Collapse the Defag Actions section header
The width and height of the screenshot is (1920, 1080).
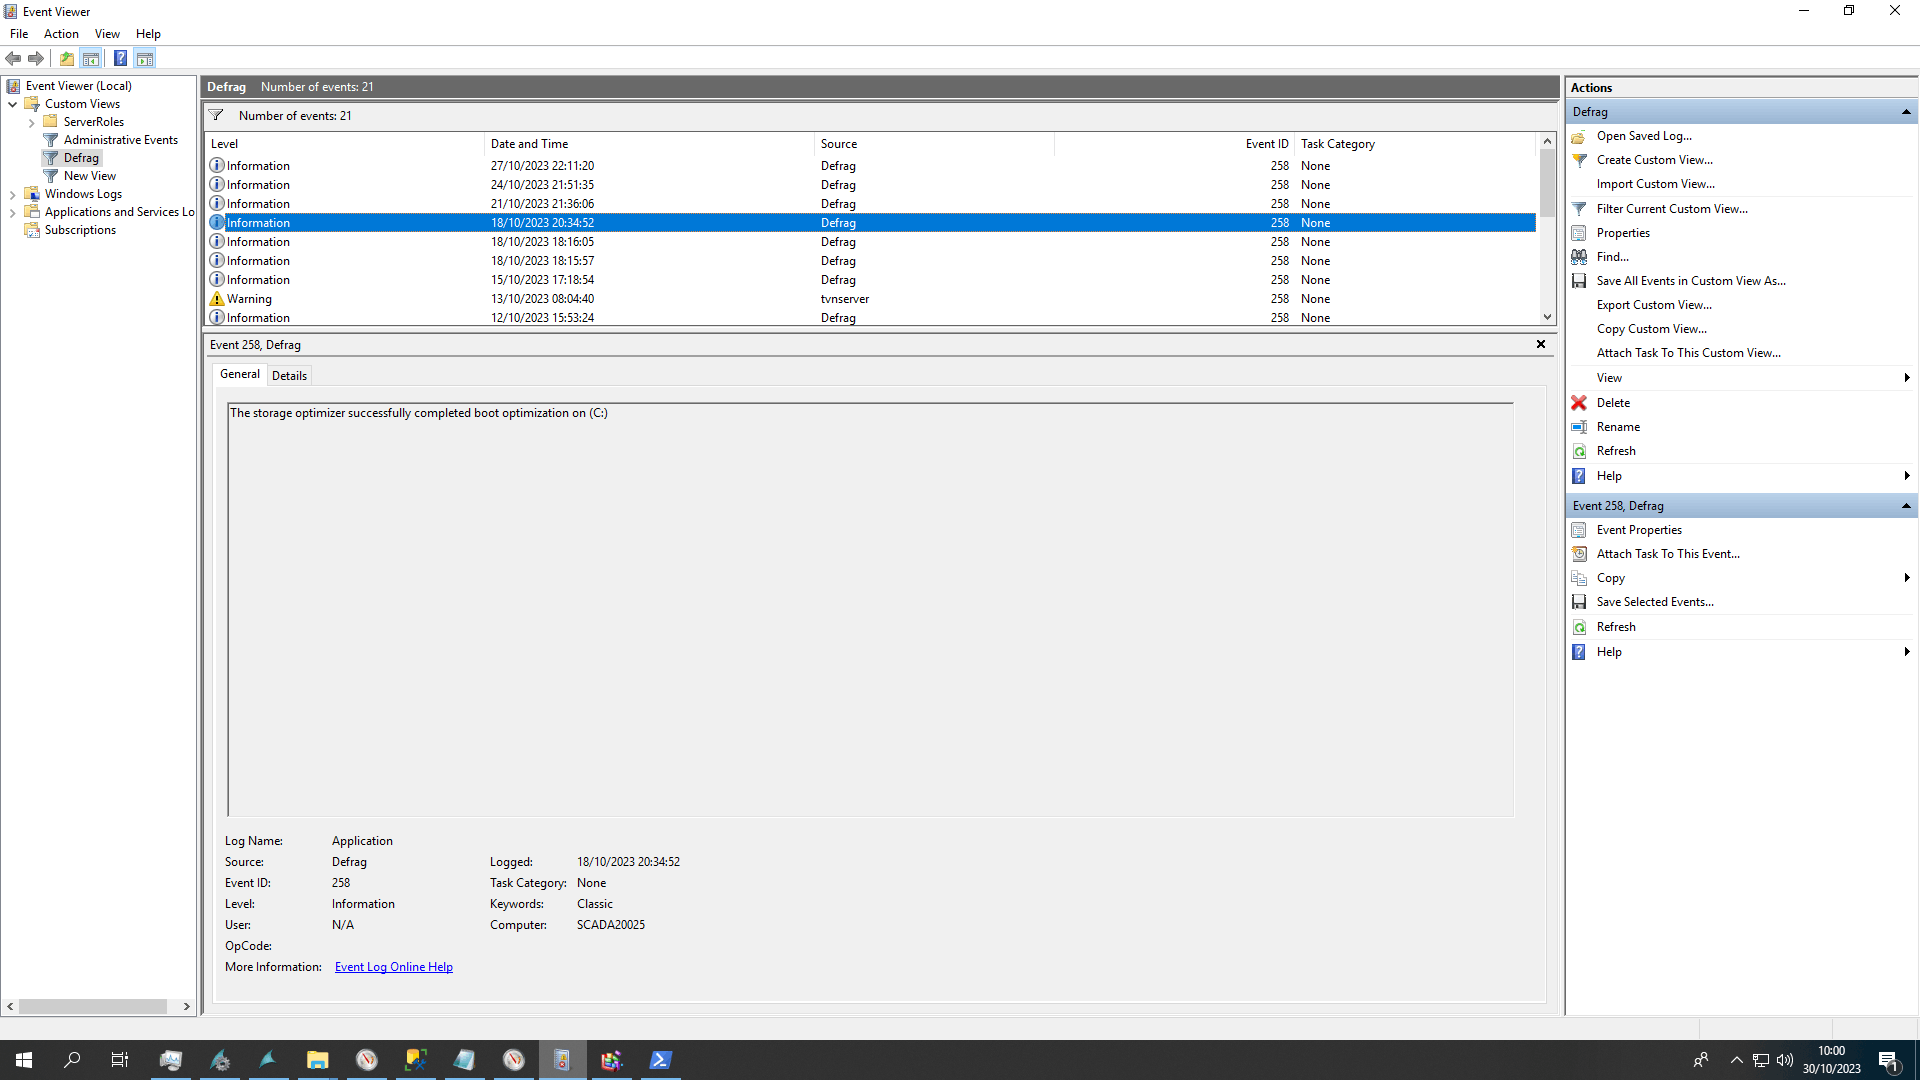tap(1906, 112)
